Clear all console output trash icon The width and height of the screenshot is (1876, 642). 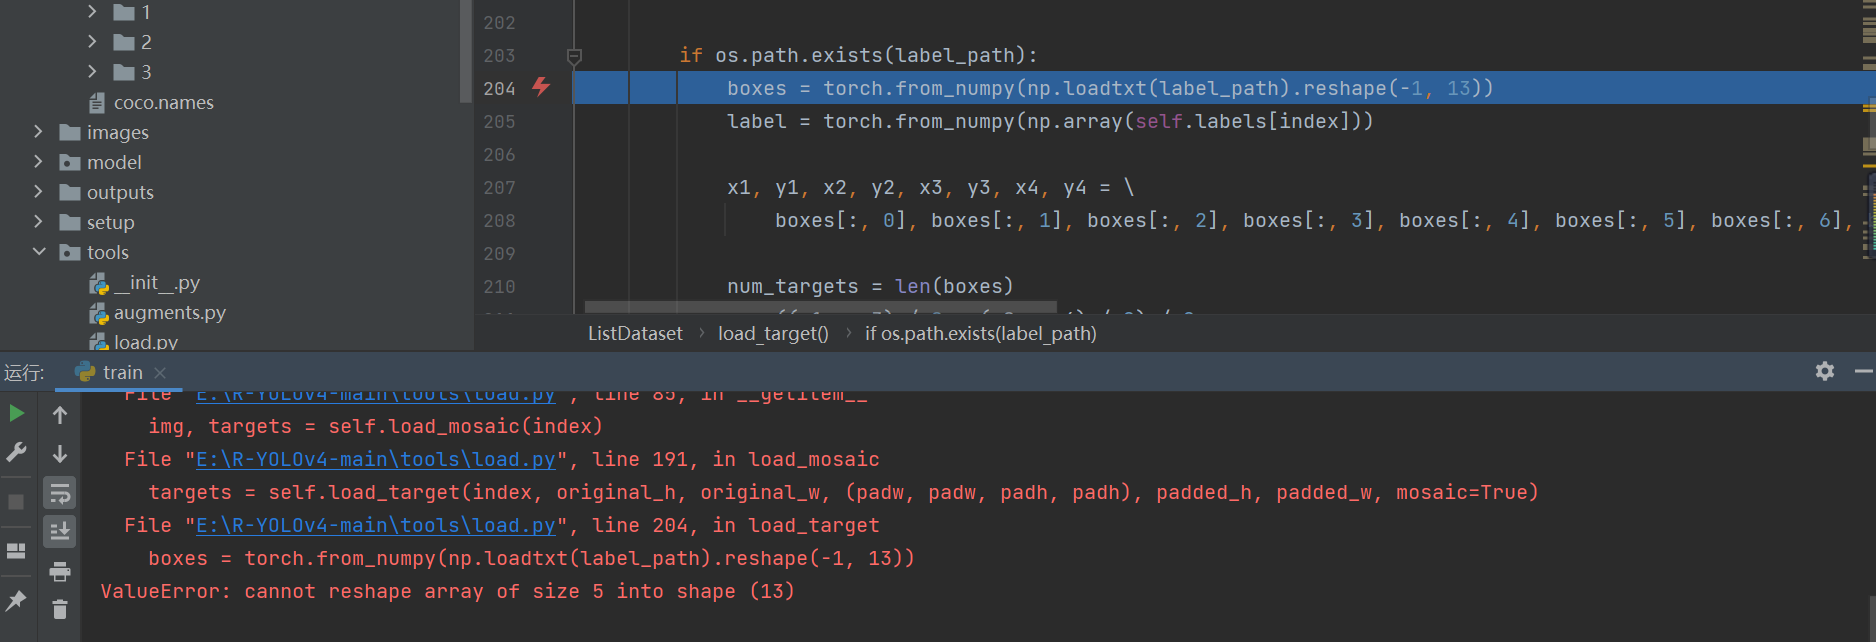[60, 609]
